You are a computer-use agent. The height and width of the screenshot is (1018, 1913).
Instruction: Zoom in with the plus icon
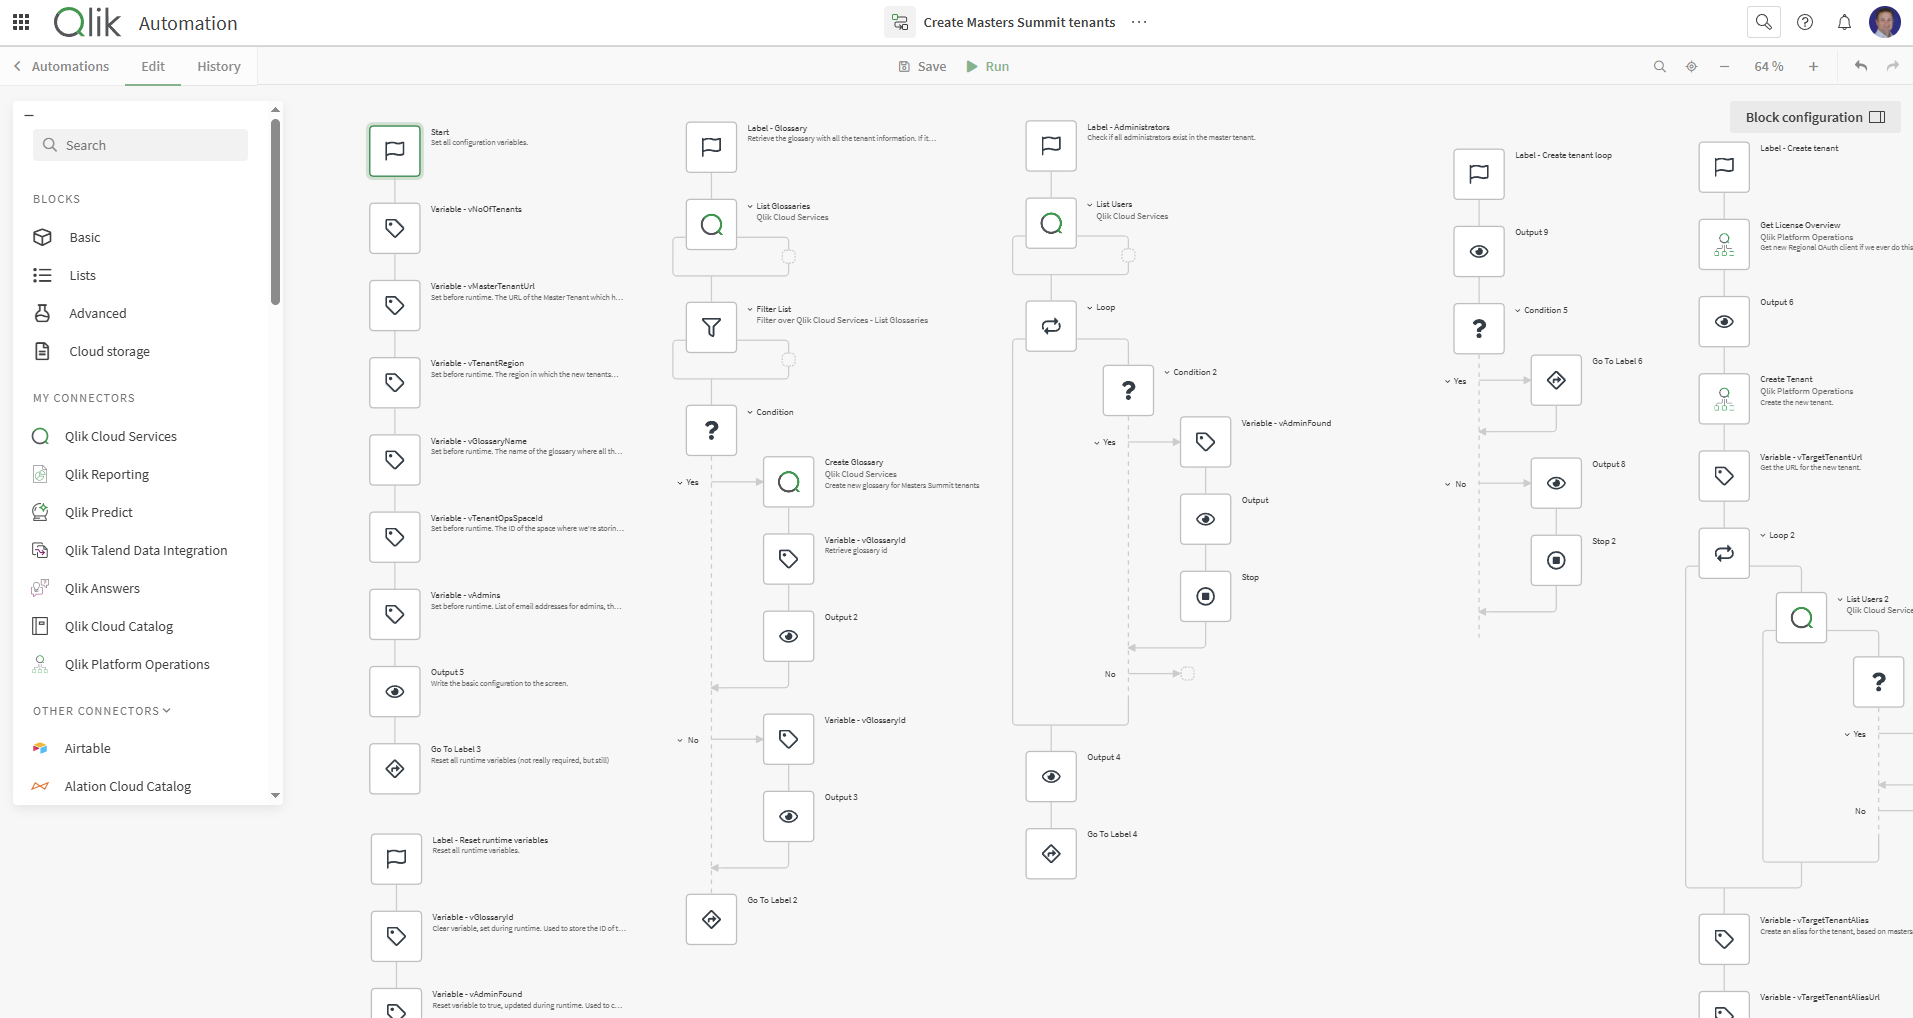click(x=1812, y=66)
